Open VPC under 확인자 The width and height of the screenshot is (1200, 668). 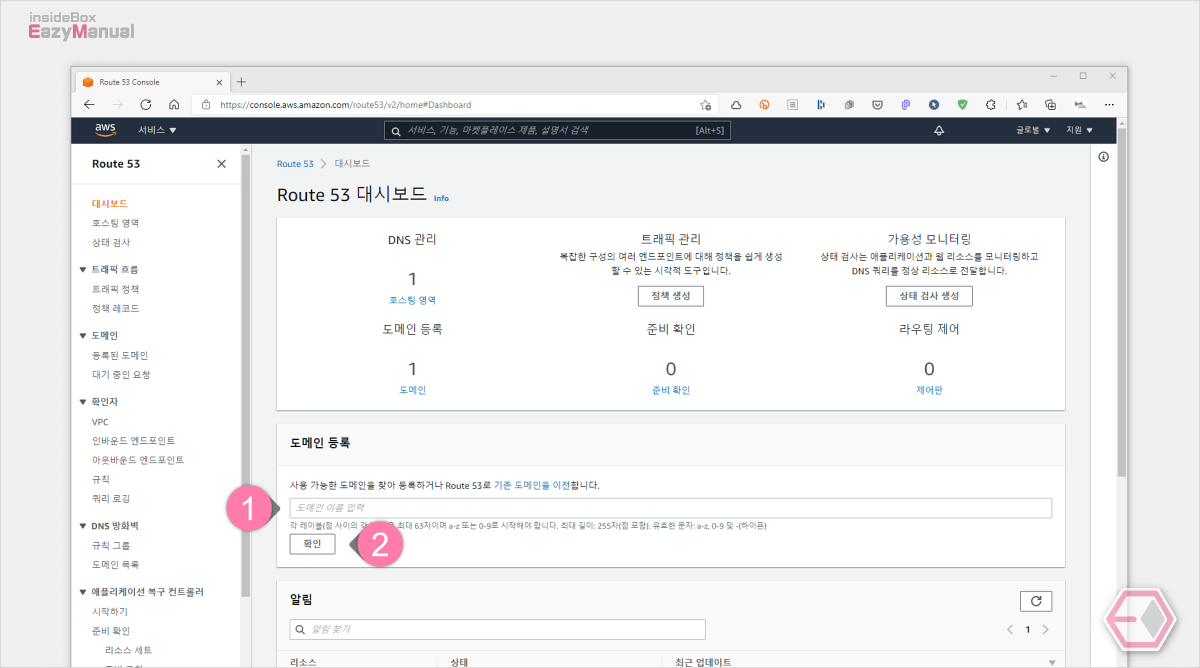coord(100,422)
